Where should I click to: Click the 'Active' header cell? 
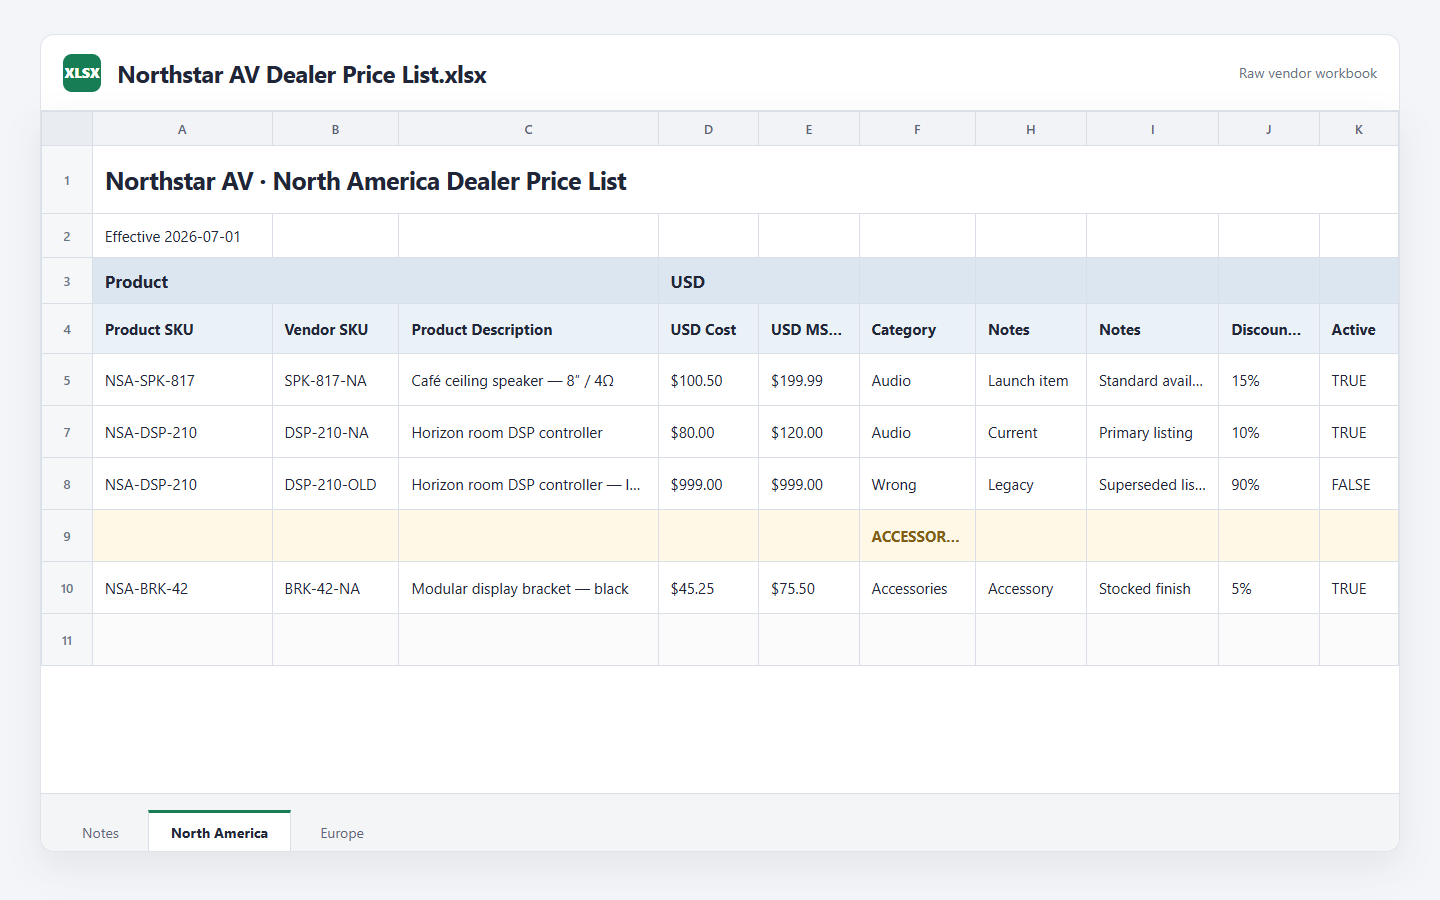pyautogui.click(x=1358, y=329)
